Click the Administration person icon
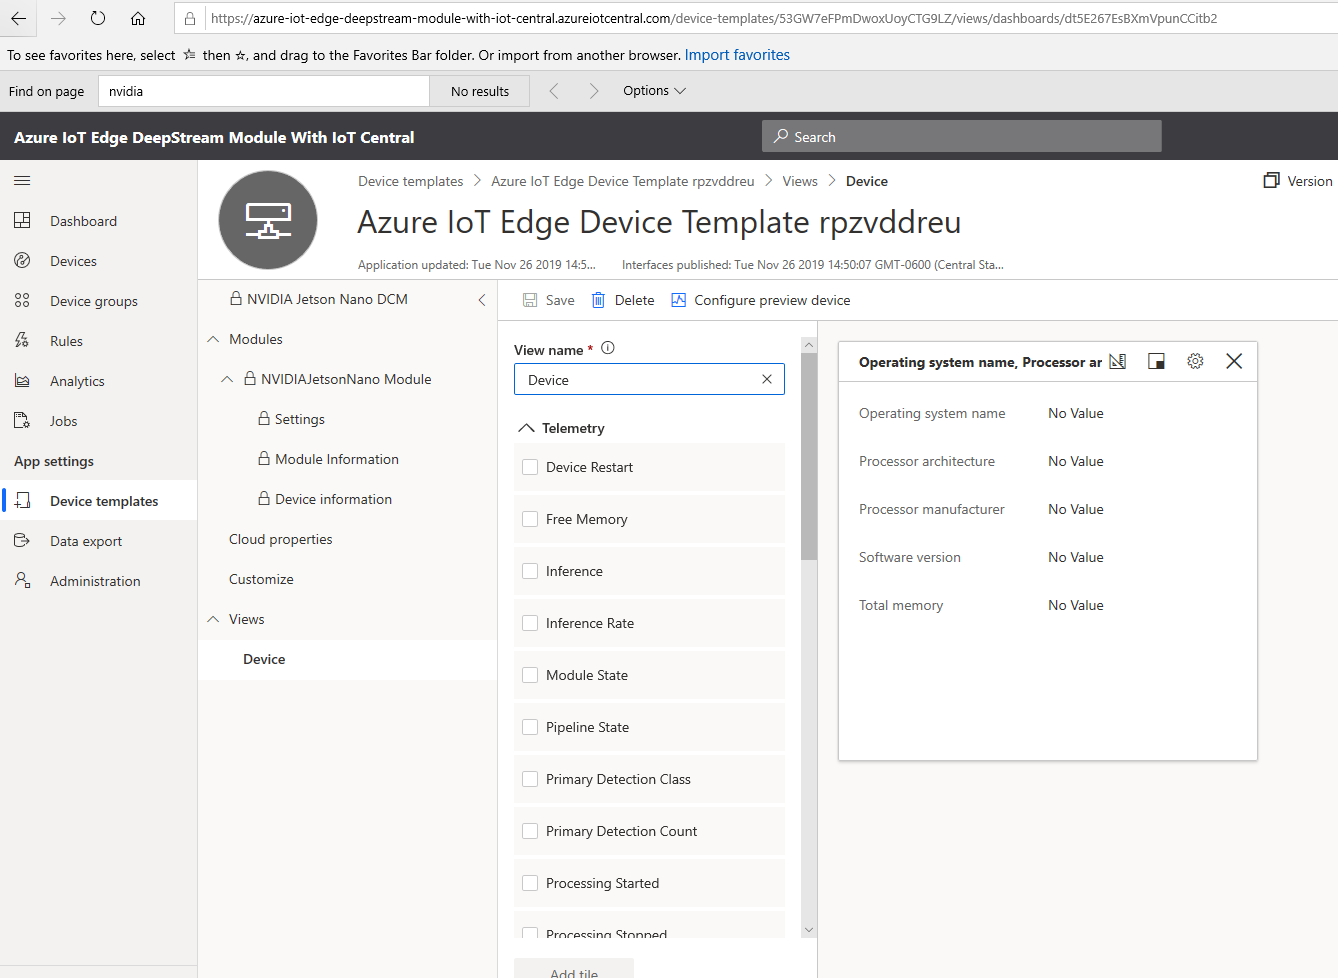The image size is (1338, 978). 22,581
